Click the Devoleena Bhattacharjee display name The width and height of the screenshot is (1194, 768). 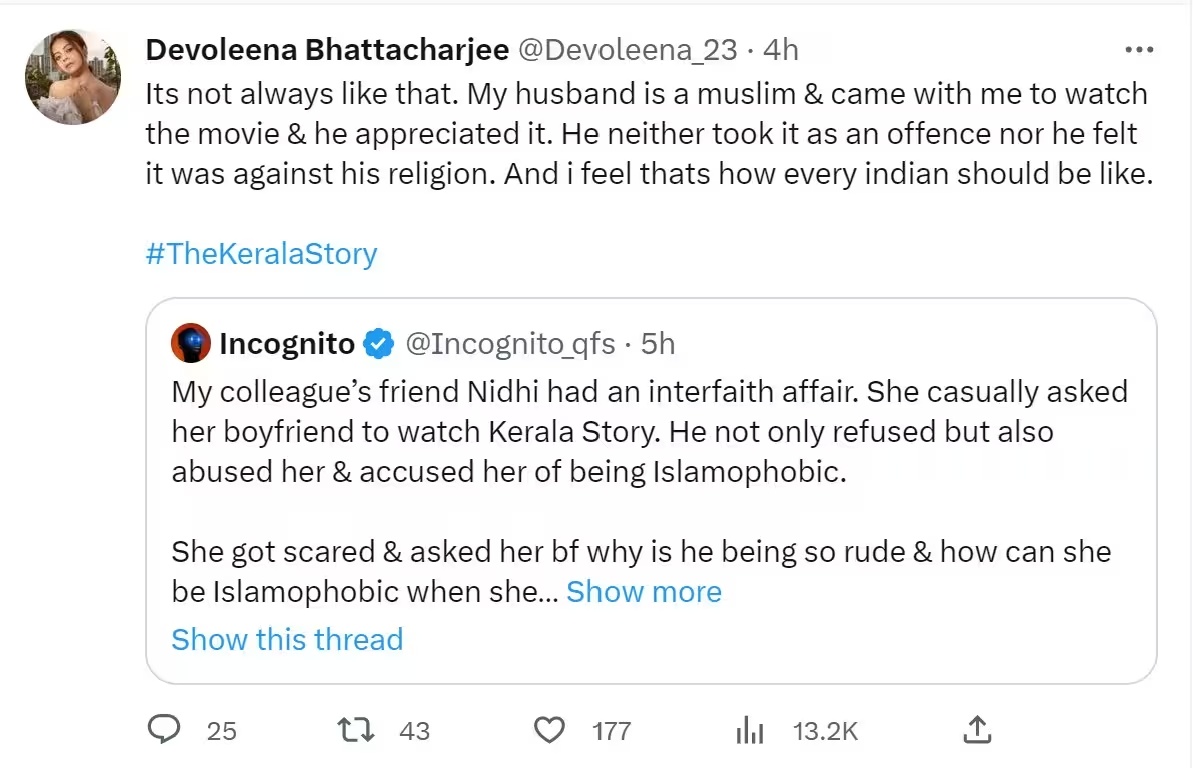pos(328,49)
